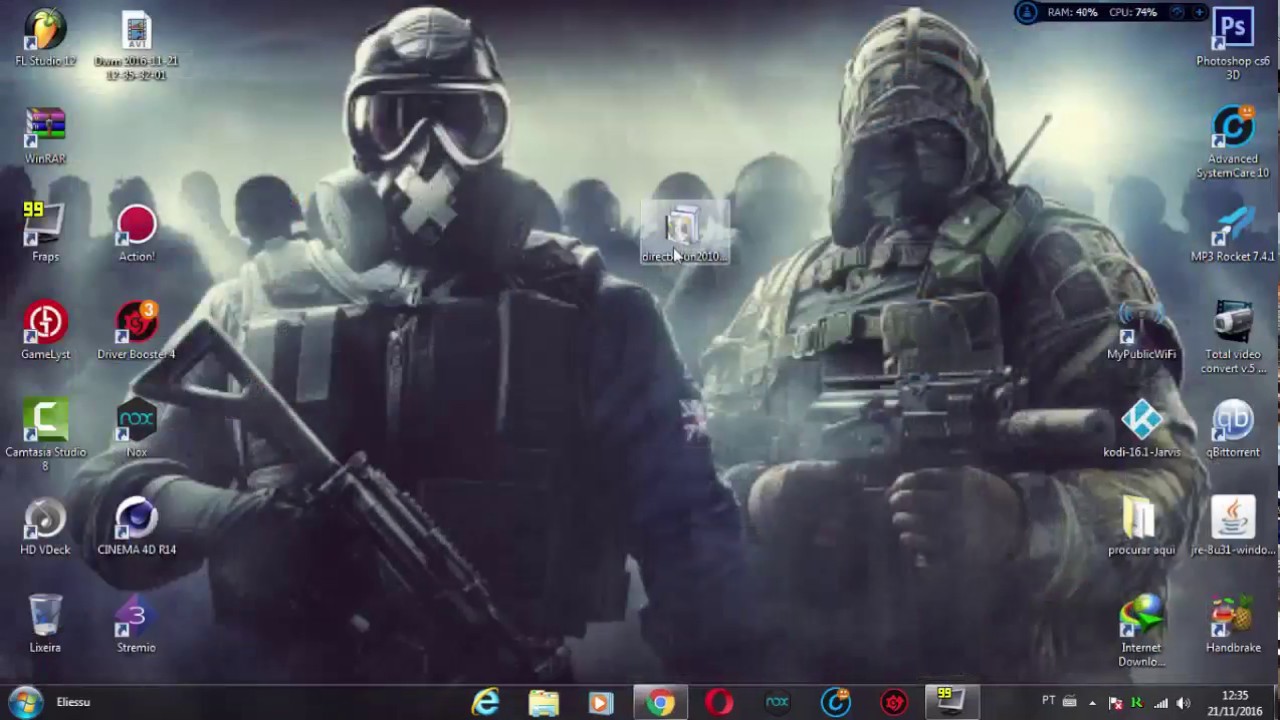
Task: Launch the CINEMA 4D R14 shortcut
Action: [x=137, y=526]
